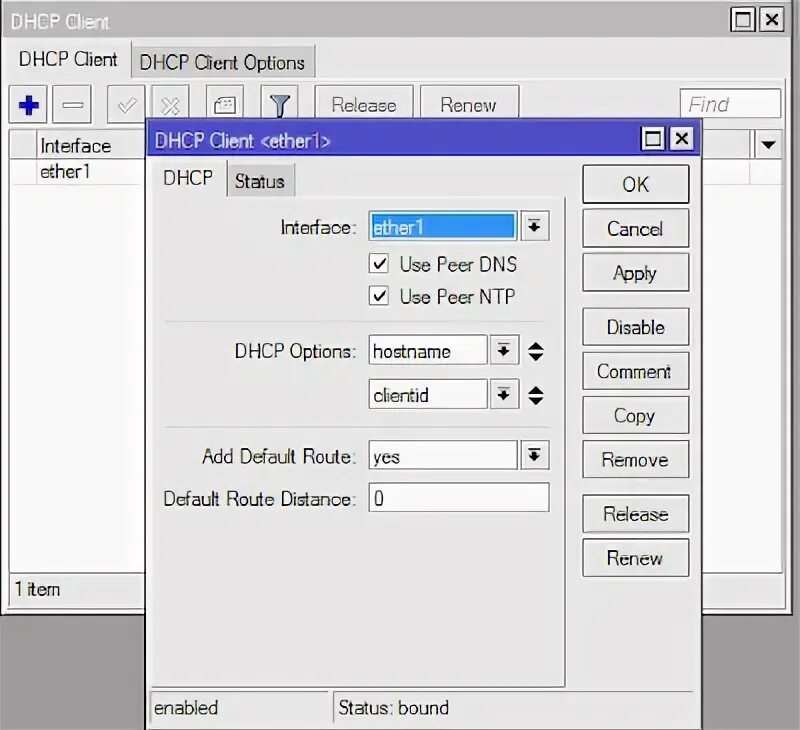Screen dimensions: 800x730
Task: Expand the Interface dropdown arrow
Action: click(534, 226)
